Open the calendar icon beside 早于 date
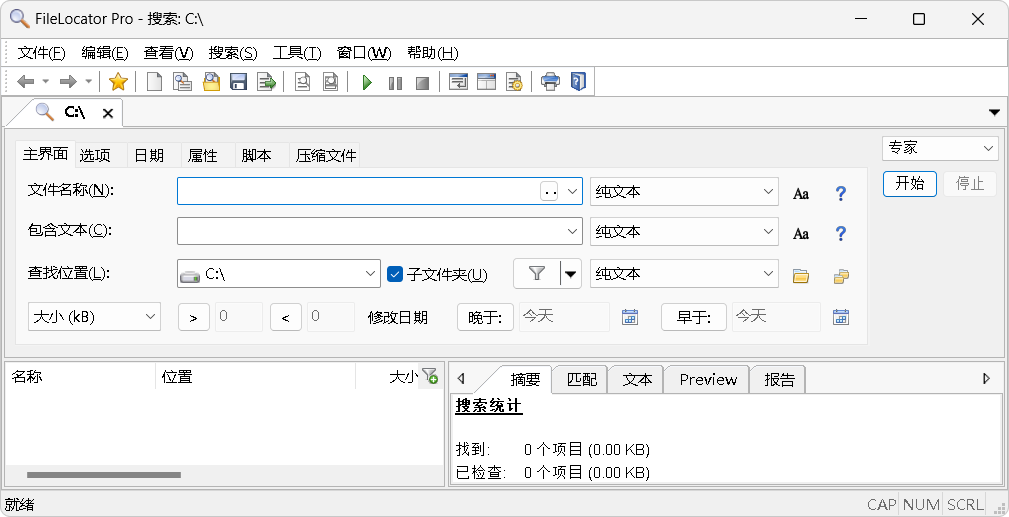The width and height of the screenshot is (1009, 517). pyautogui.click(x=840, y=317)
